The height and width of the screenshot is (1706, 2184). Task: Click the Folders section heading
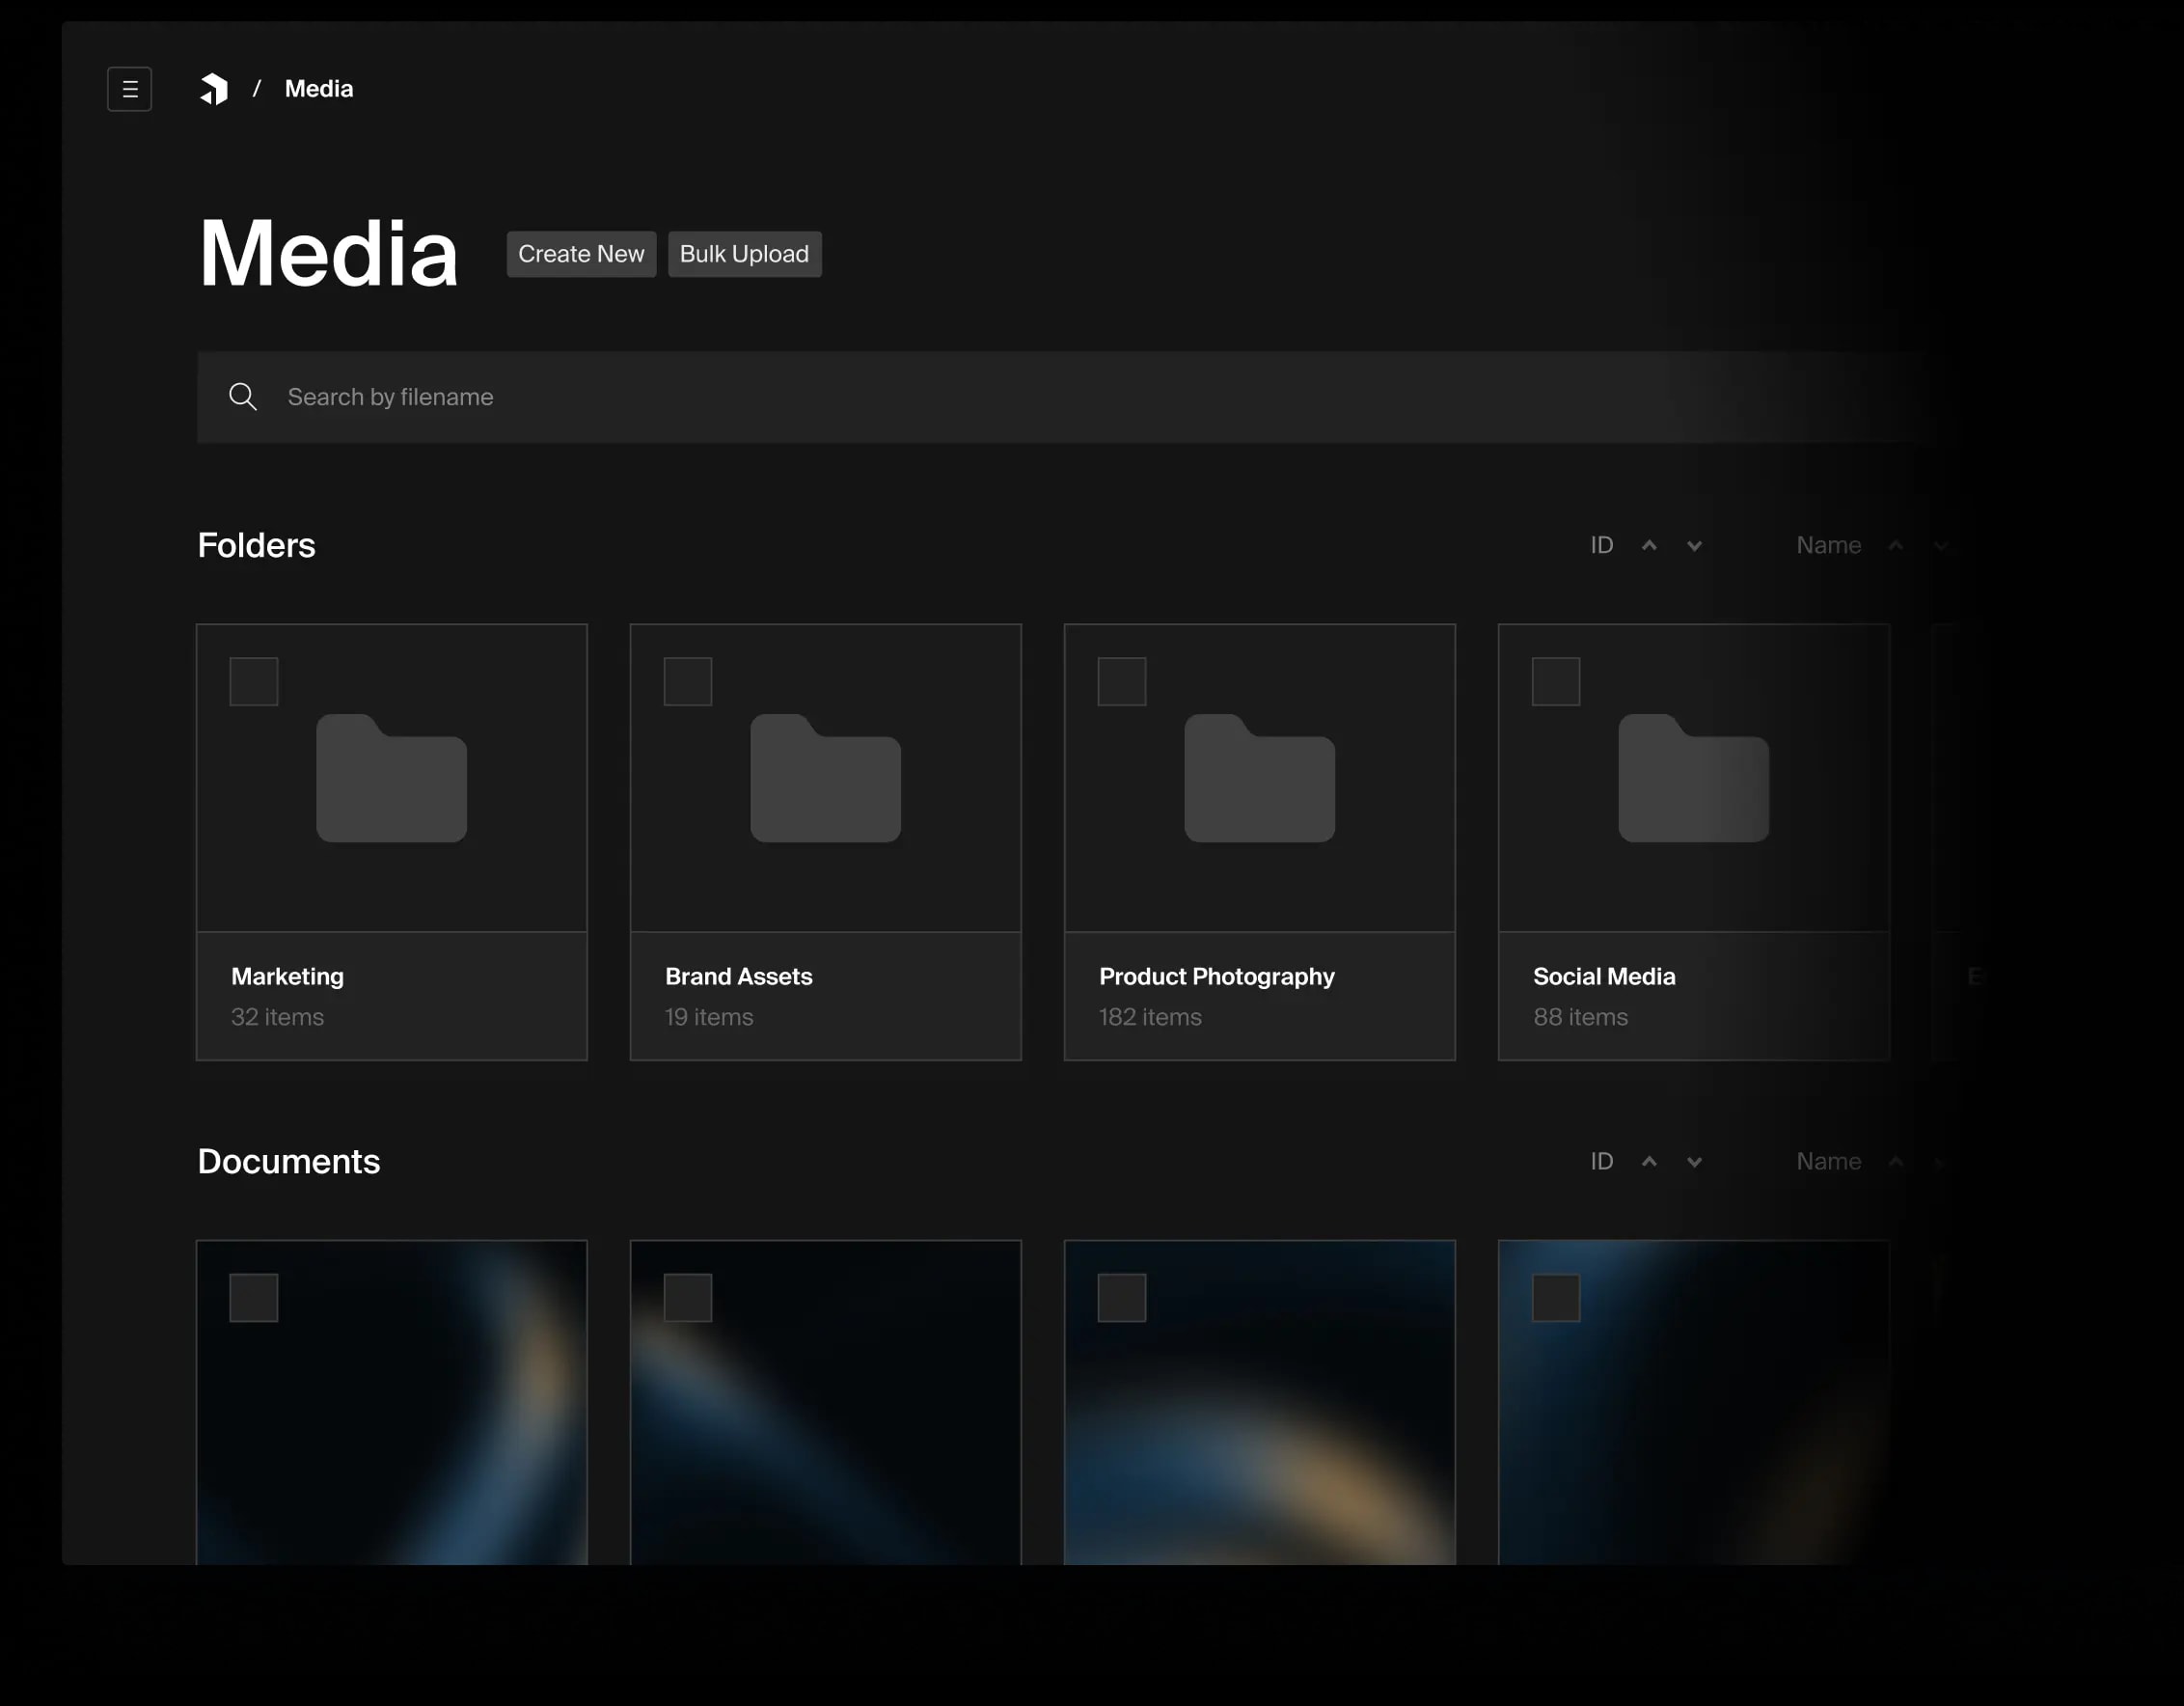(x=256, y=545)
